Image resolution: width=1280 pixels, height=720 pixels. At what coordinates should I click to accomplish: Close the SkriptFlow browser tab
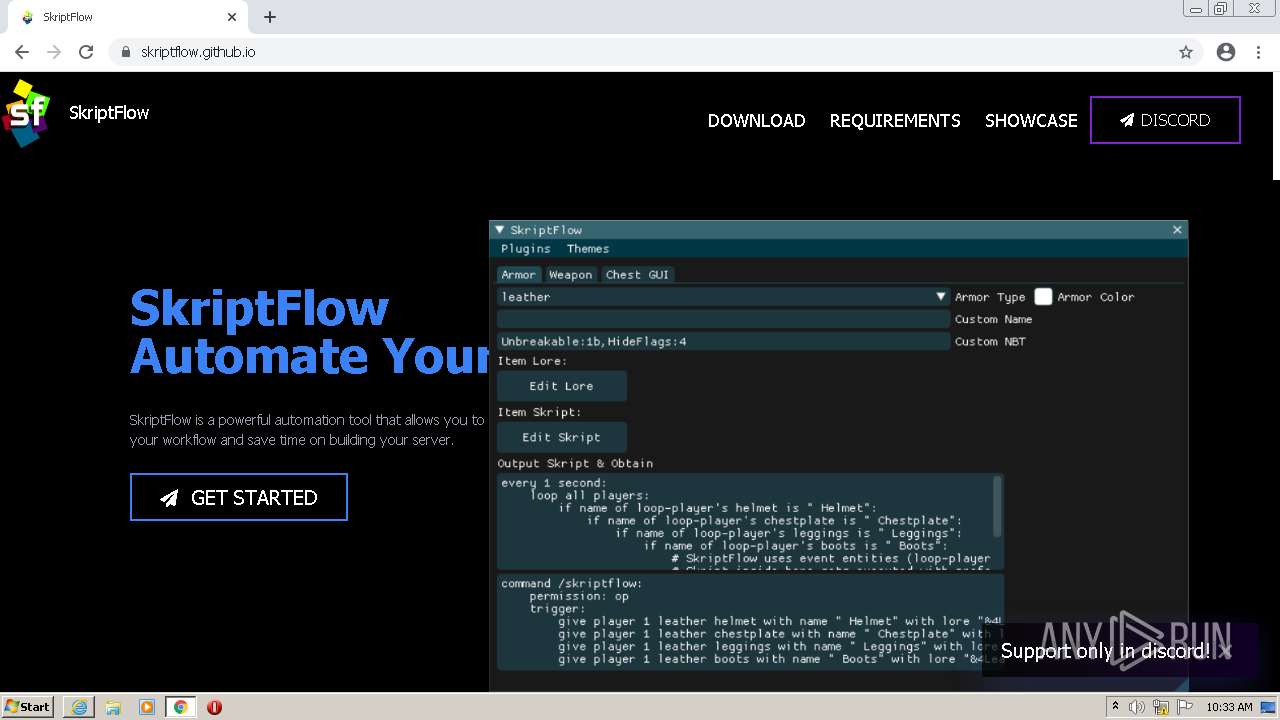point(232,17)
